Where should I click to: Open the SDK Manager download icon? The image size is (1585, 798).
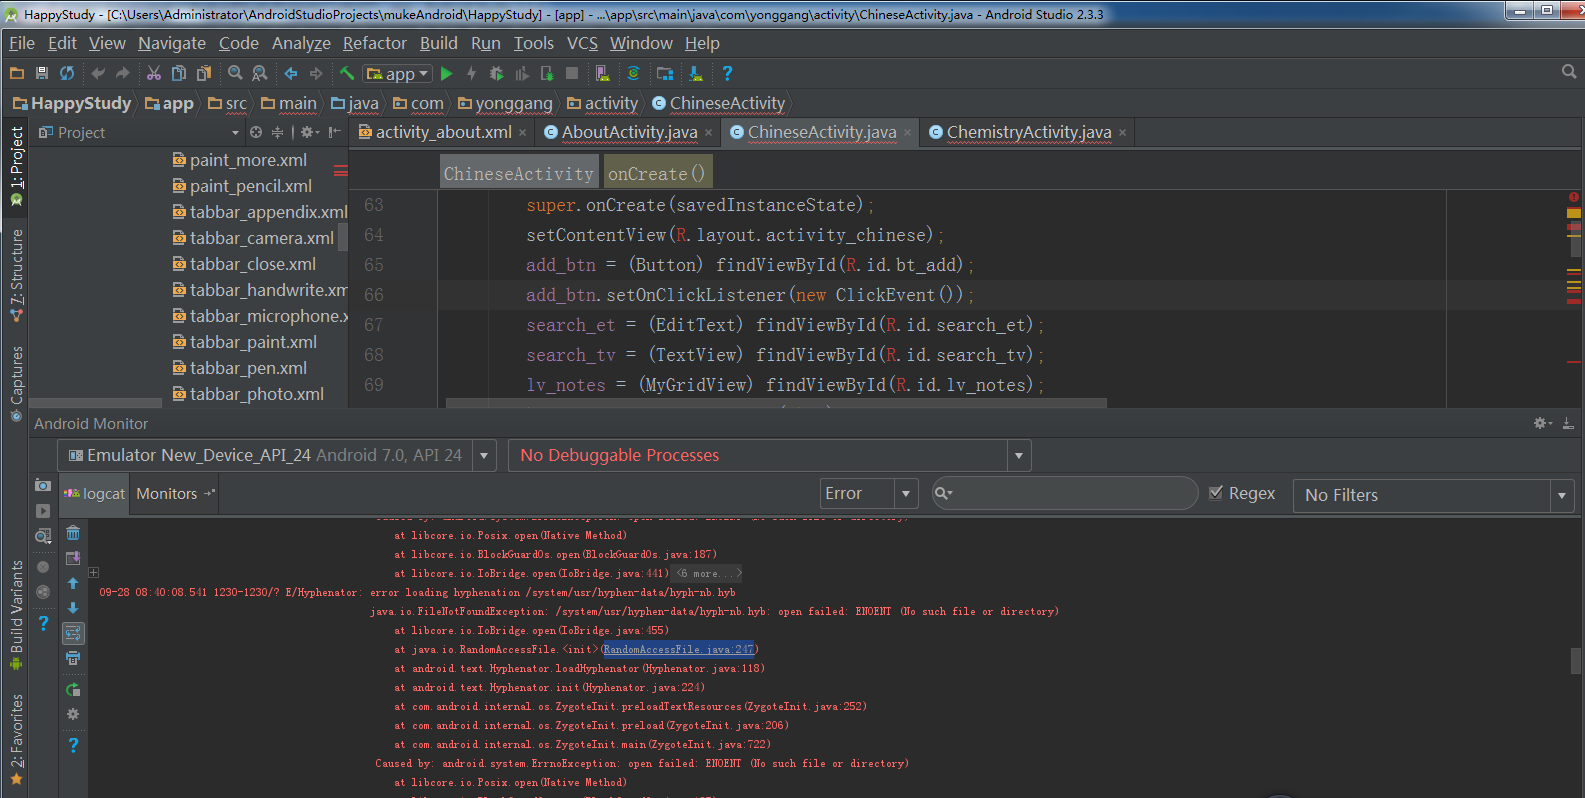tap(696, 73)
